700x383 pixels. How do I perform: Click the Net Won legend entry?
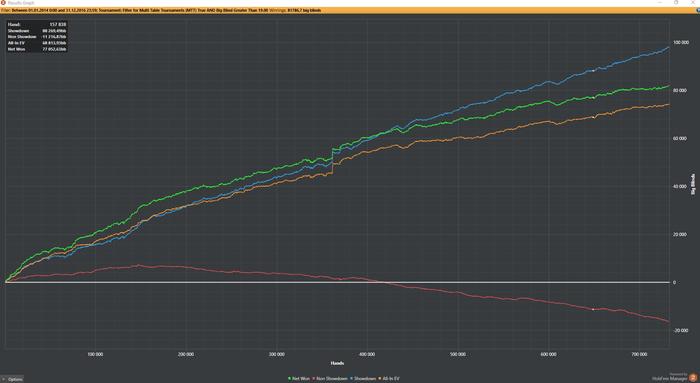[299, 379]
